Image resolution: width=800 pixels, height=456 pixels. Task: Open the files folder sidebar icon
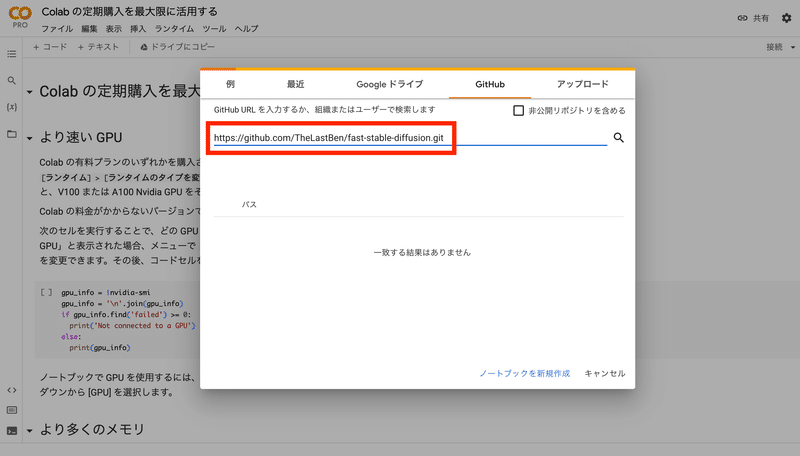coord(12,134)
